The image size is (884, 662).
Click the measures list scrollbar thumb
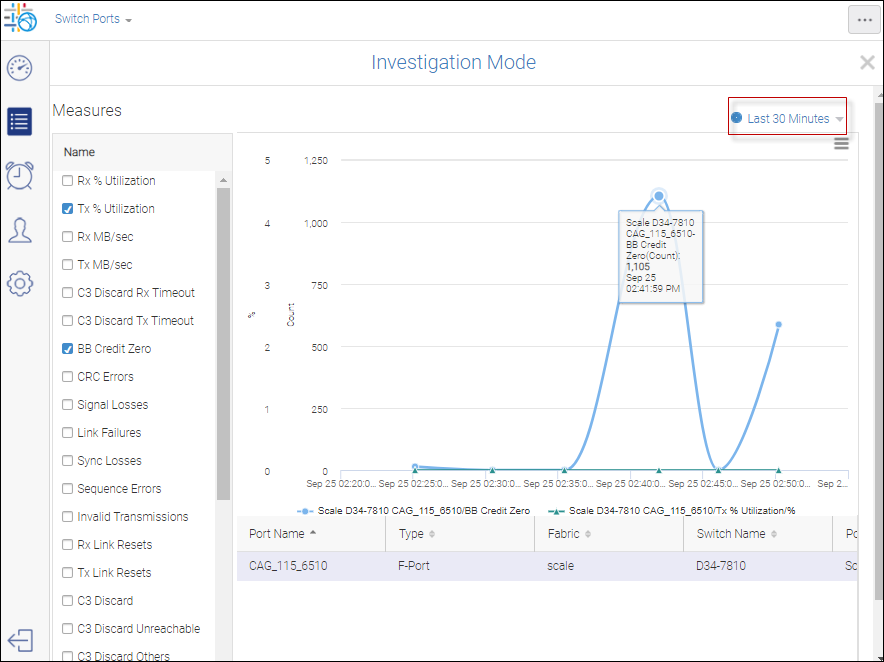[223, 343]
